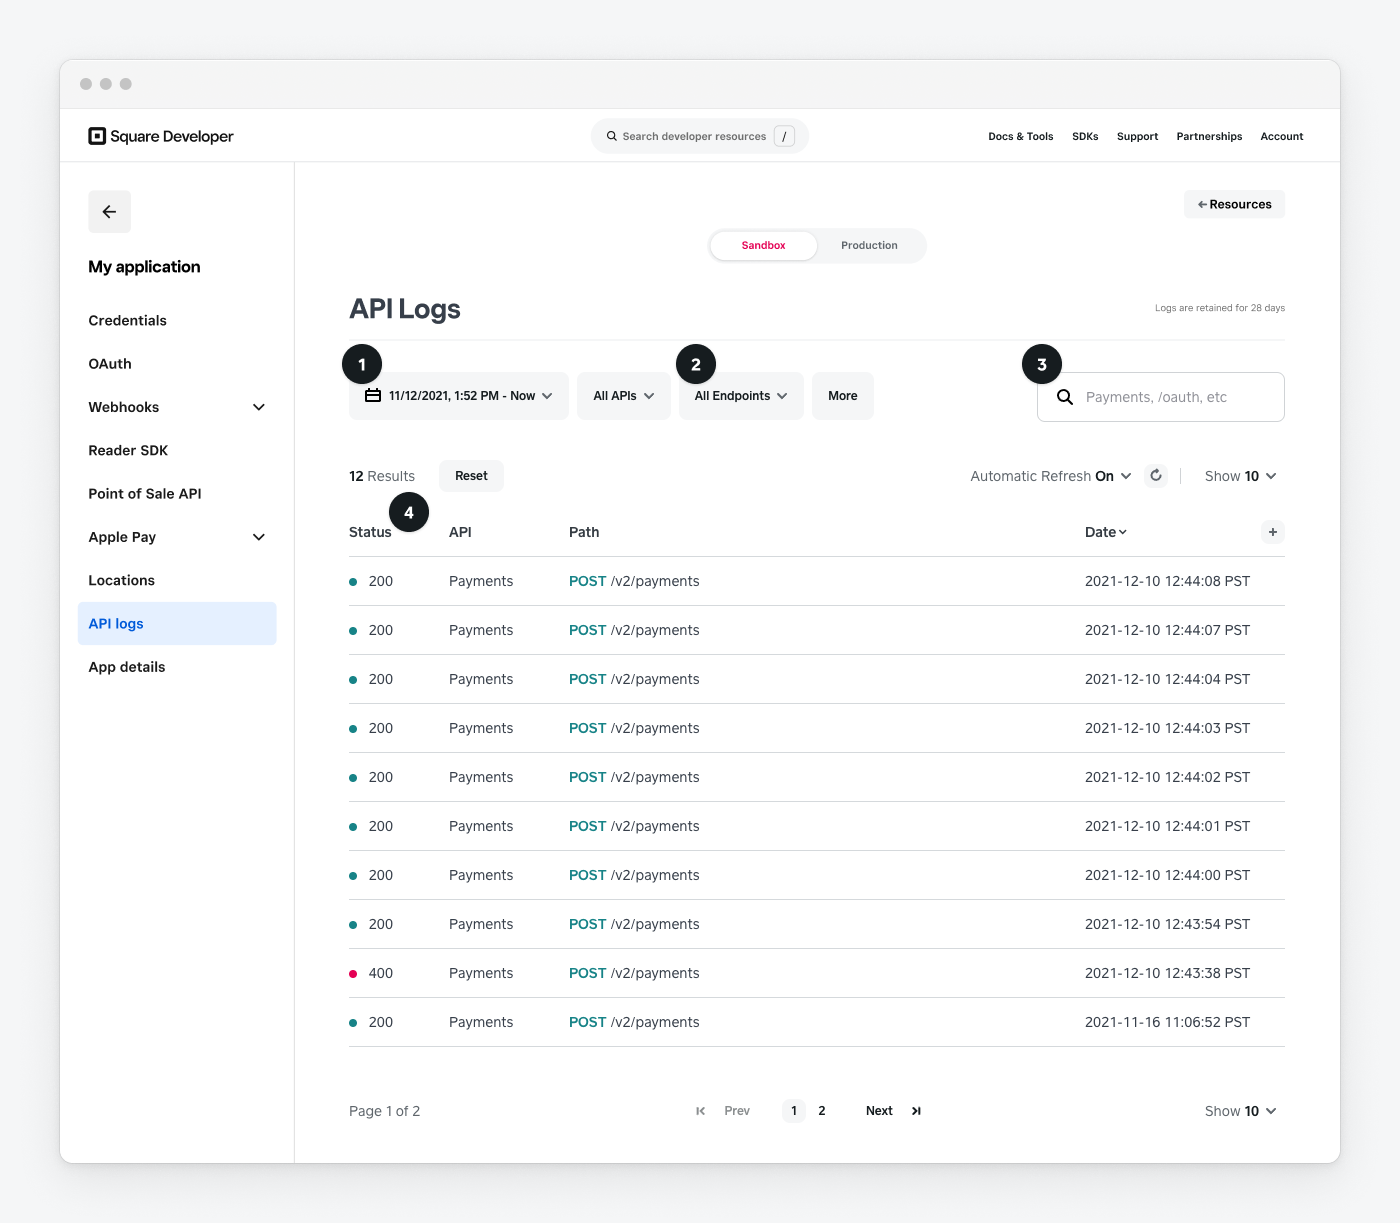
Task: Expand the Apple Pay sidebar section
Action: pyautogui.click(x=259, y=537)
